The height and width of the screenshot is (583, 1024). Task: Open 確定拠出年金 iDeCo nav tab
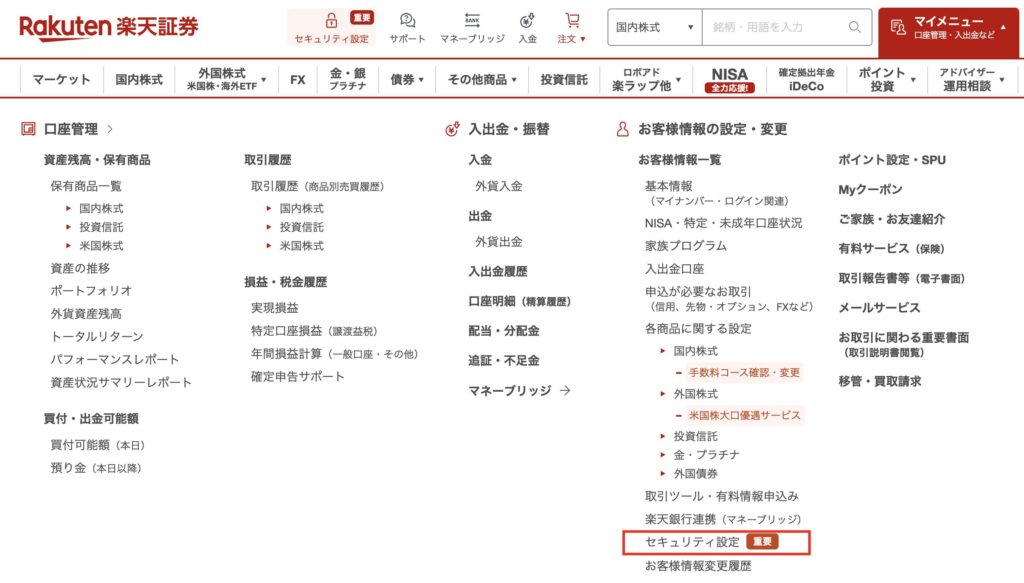point(807,80)
